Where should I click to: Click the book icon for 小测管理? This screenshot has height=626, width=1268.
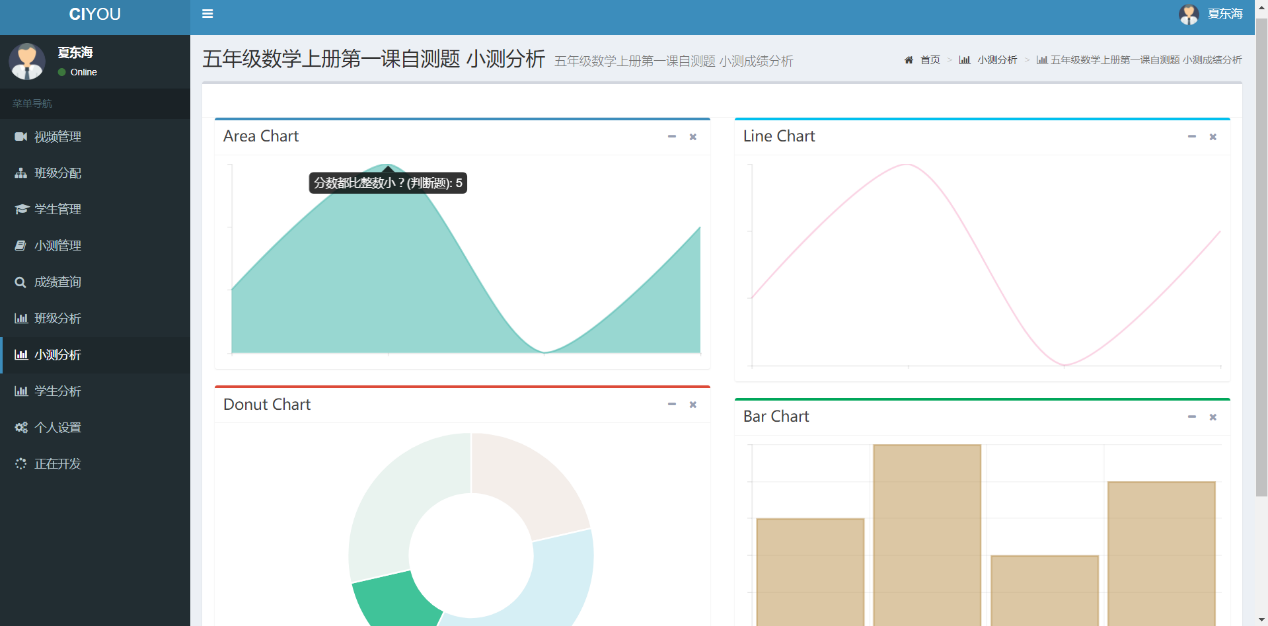21,246
